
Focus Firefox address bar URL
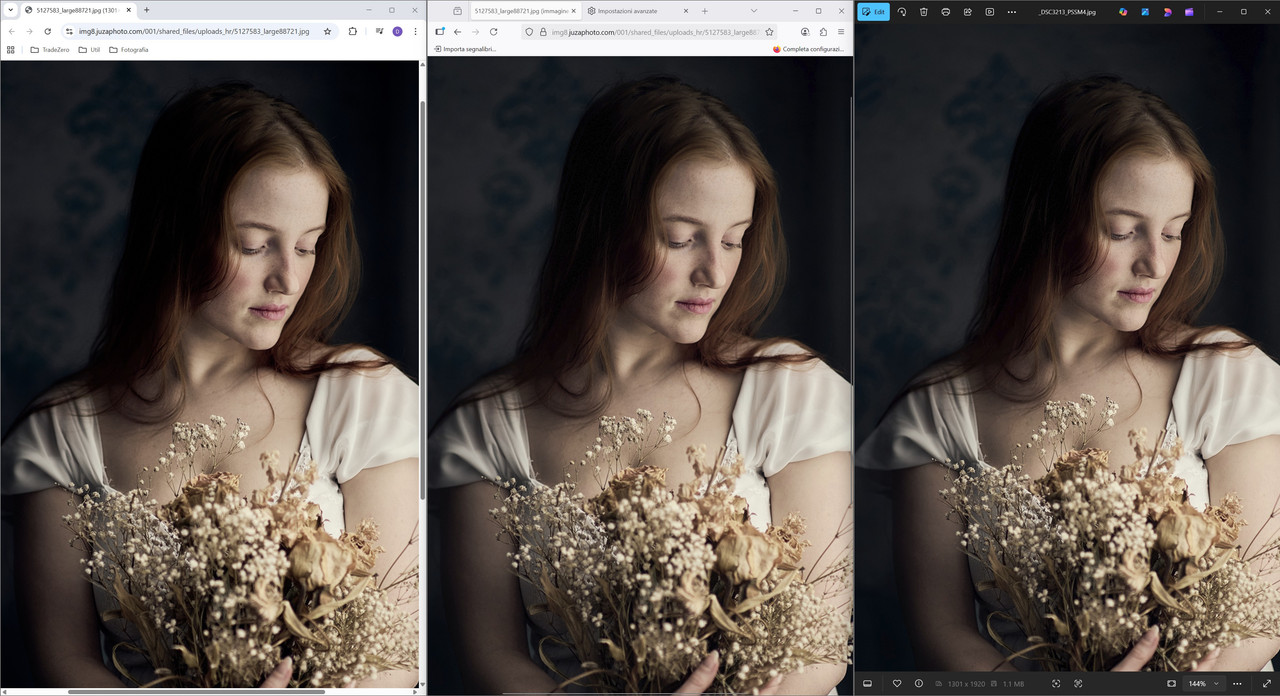[x=655, y=32]
